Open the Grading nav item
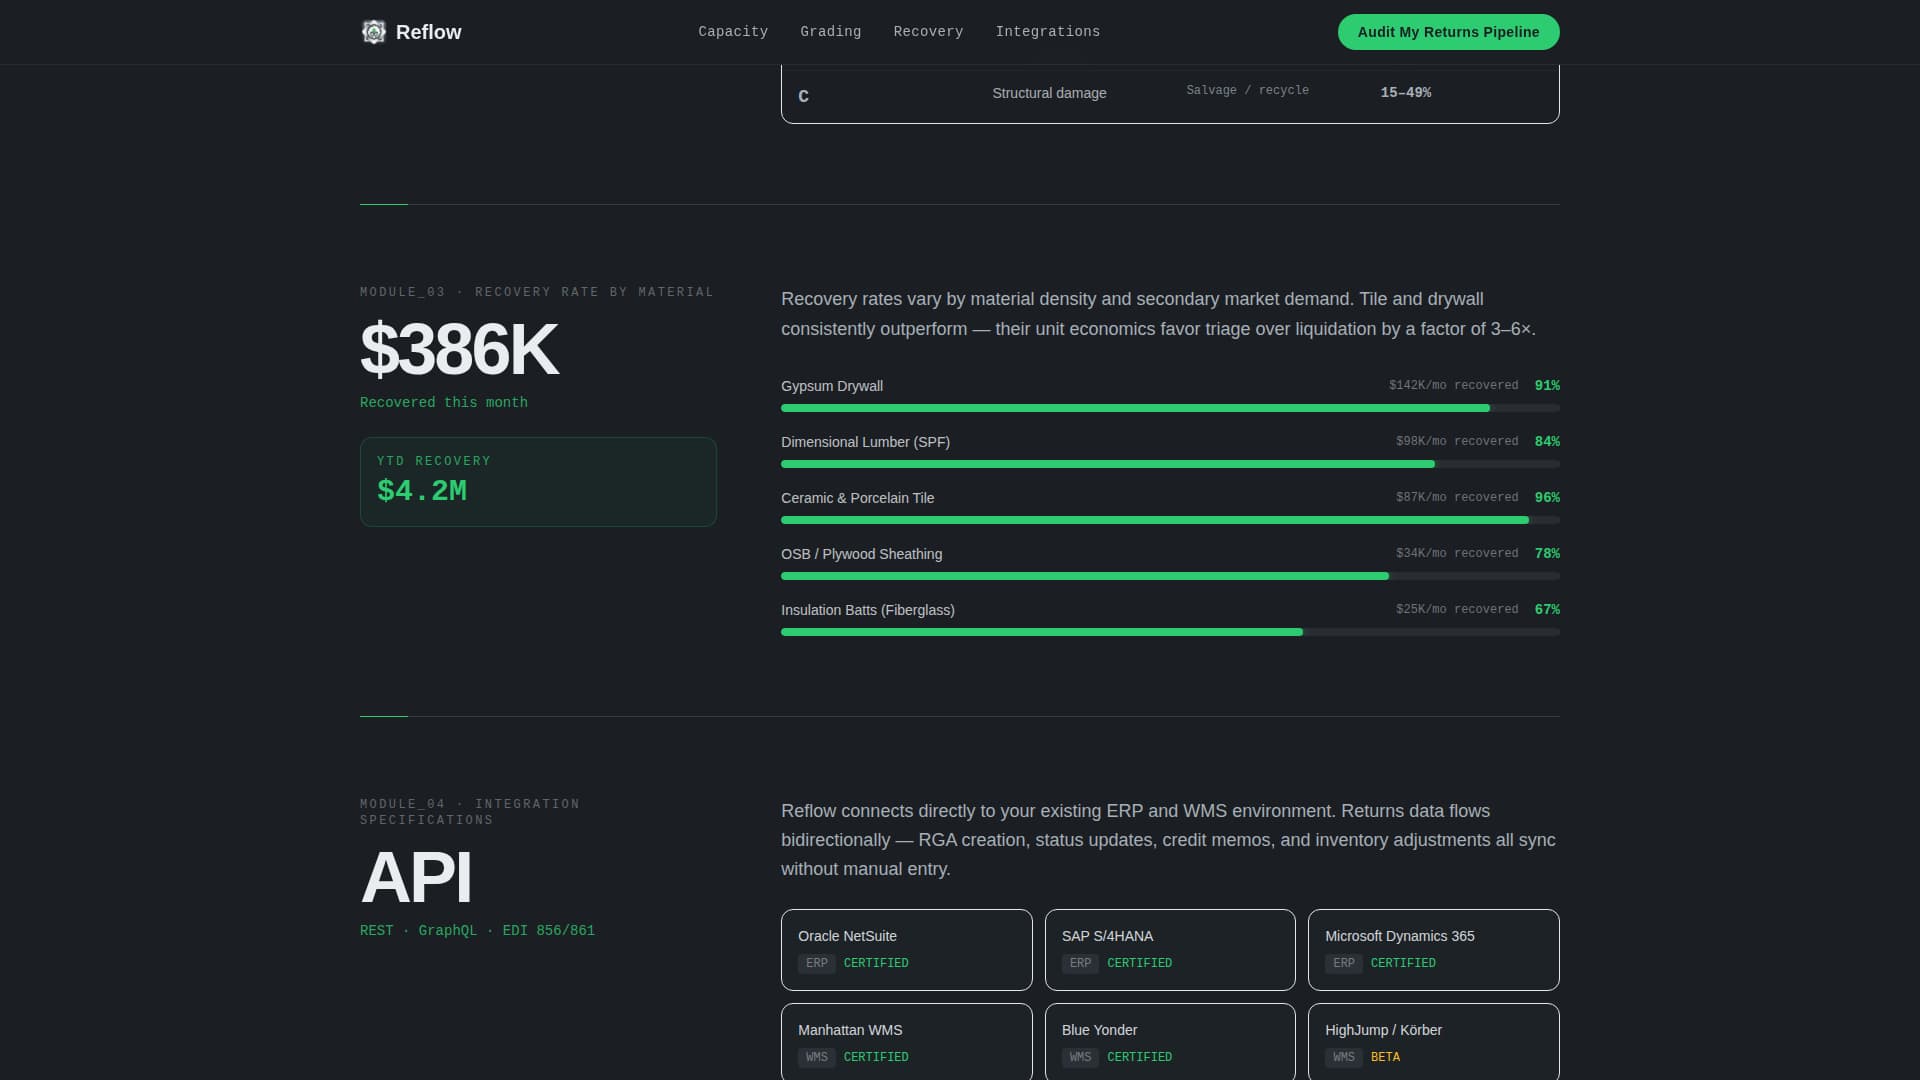1920x1080 pixels. pyautogui.click(x=830, y=32)
